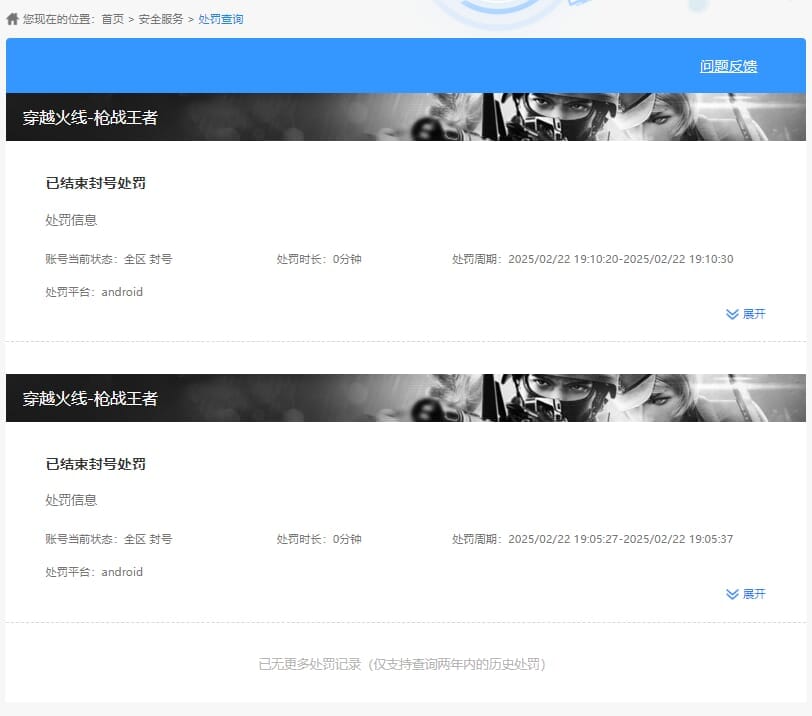Select 处罚查询 breadcrumb link

[221, 19]
